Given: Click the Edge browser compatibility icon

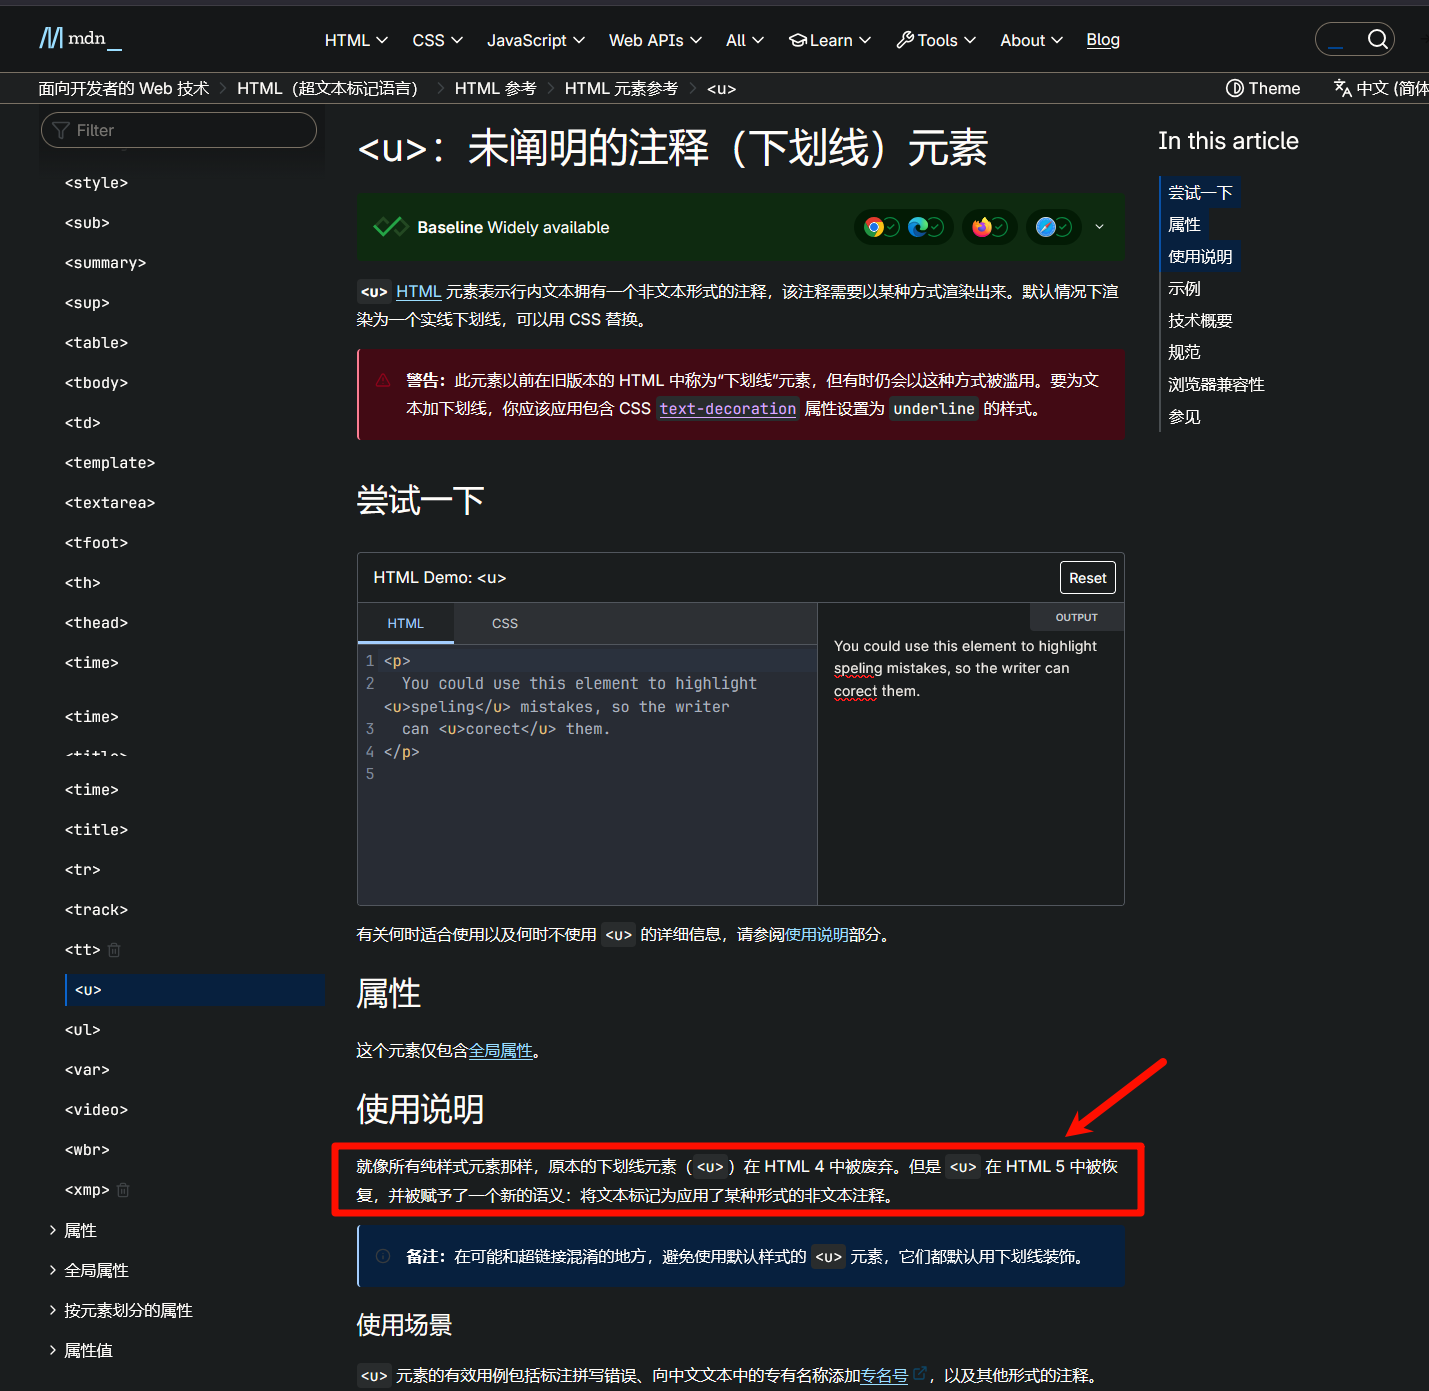Looking at the screenshot, I should pos(917,227).
